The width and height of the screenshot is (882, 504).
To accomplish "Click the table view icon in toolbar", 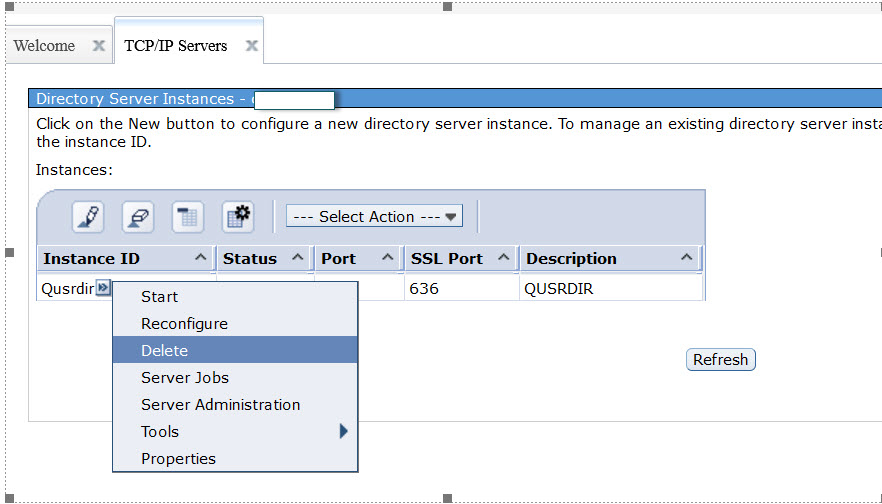I will [188, 217].
